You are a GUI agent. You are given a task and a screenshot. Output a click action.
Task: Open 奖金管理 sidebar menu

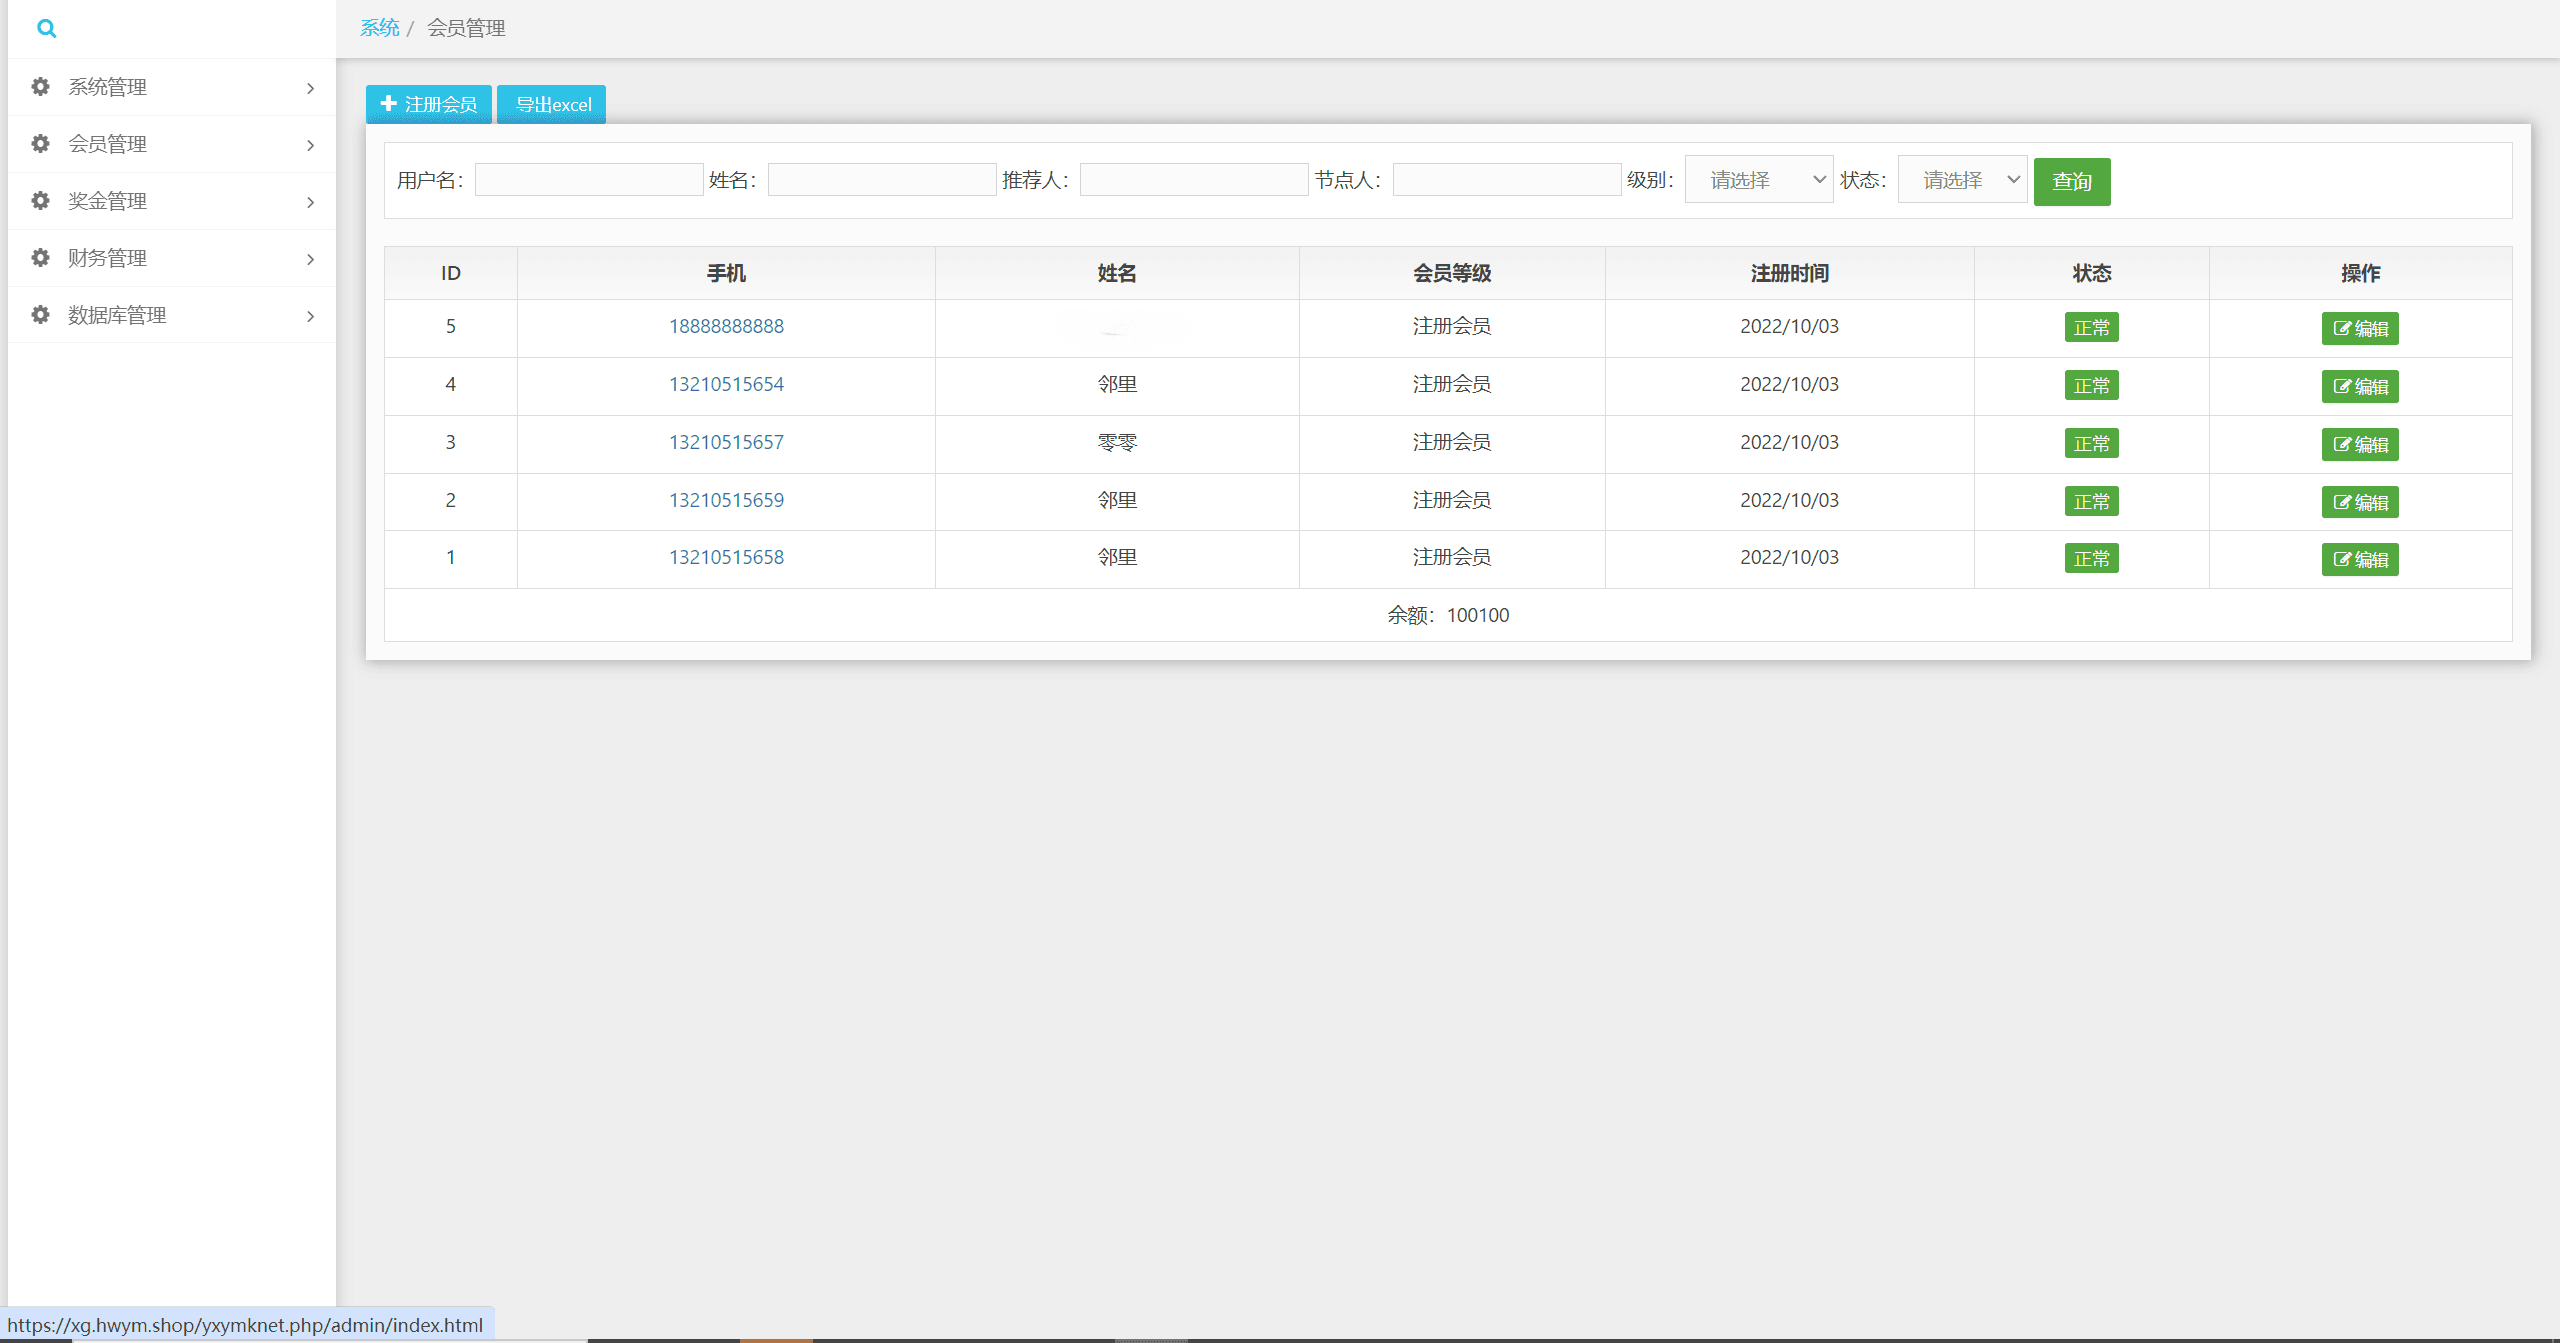pyautogui.click(x=107, y=201)
